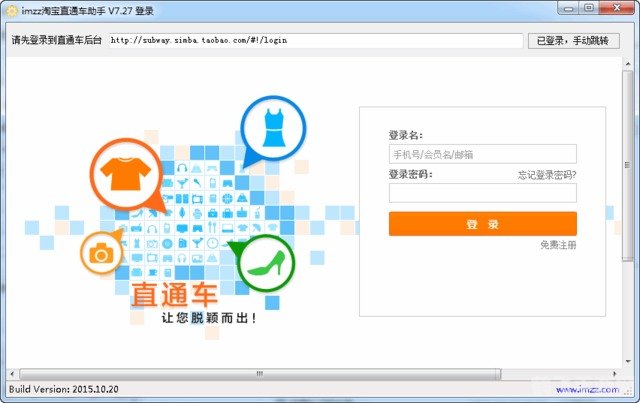Click the subway.simba.taobao.com URL field
The image size is (640, 403).
point(314,41)
